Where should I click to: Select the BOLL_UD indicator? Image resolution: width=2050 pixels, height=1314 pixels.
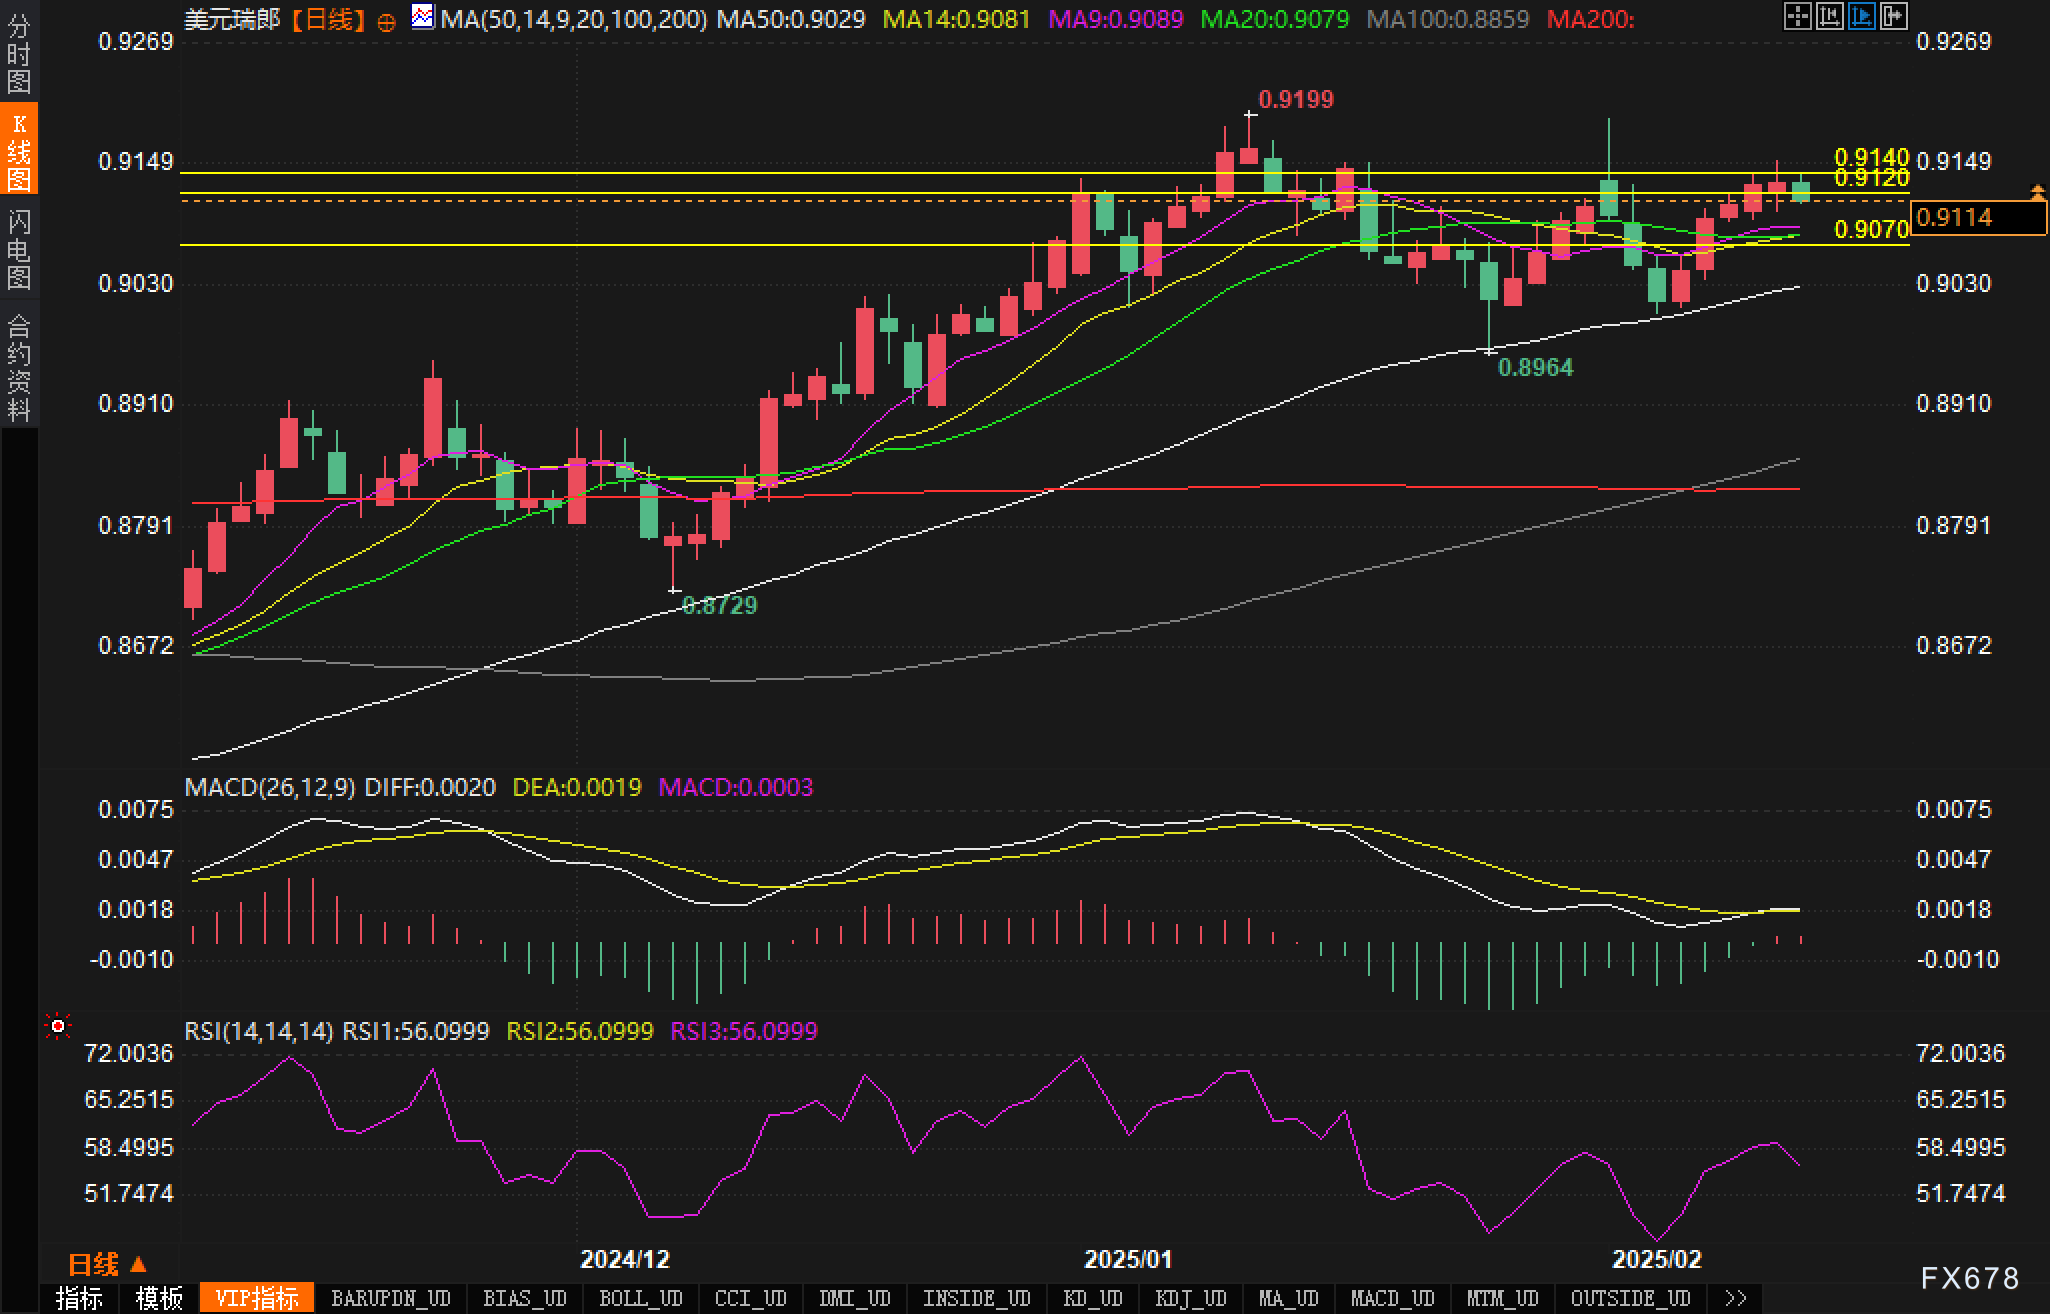point(640,1298)
